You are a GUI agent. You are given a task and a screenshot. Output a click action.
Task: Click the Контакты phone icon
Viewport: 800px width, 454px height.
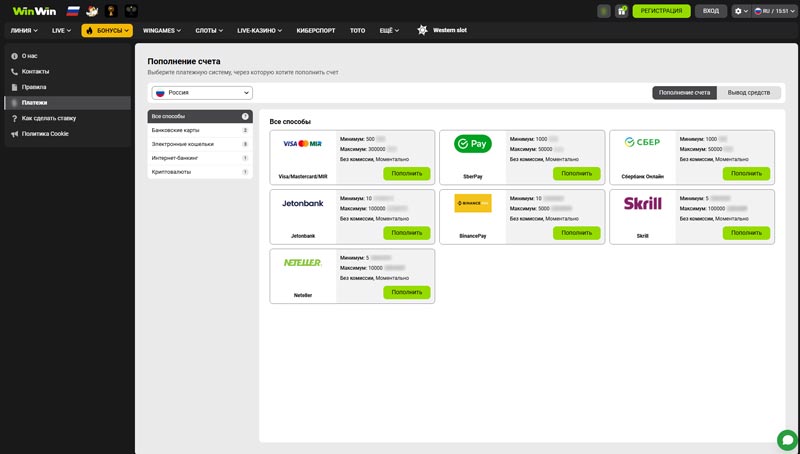click(x=14, y=72)
